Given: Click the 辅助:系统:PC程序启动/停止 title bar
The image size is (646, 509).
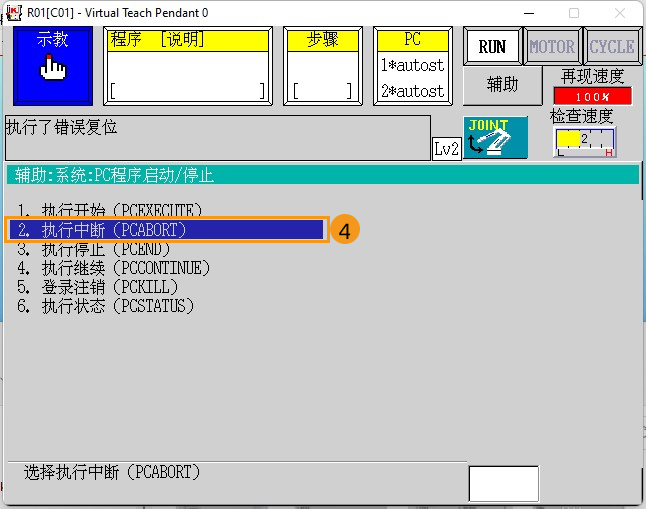Looking at the screenshot, I should coord(323,175).
